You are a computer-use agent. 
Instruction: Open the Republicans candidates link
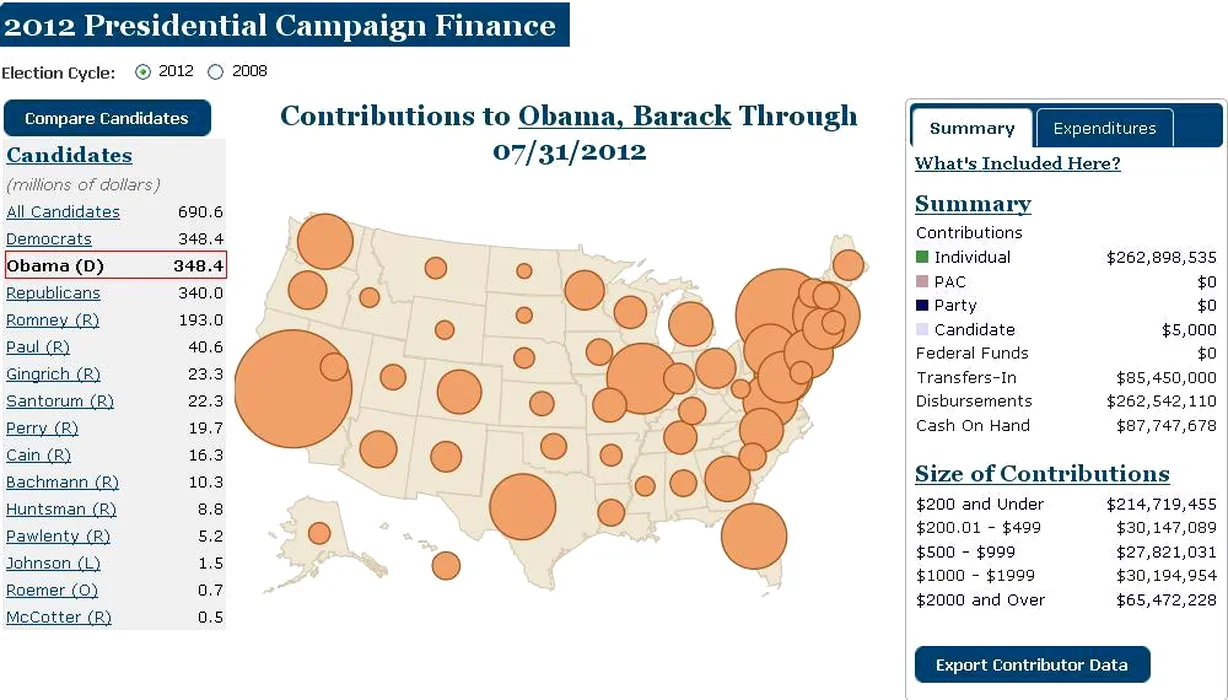point(53,293)
